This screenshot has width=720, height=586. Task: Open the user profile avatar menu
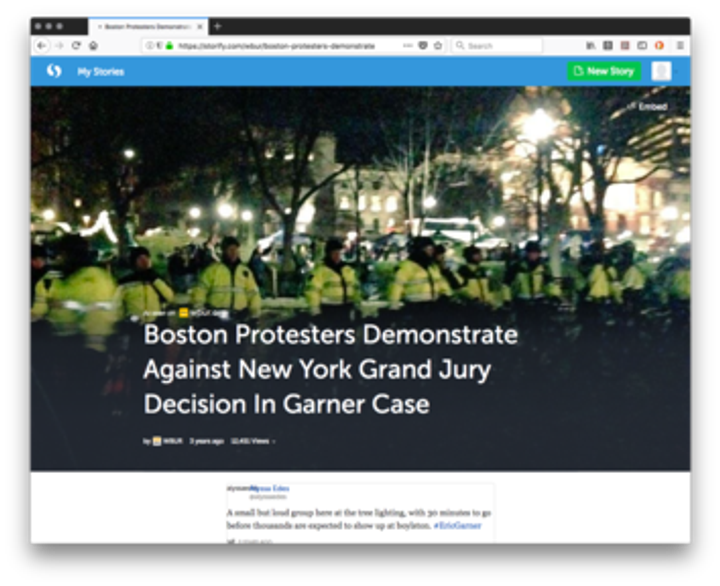(661, 71)
